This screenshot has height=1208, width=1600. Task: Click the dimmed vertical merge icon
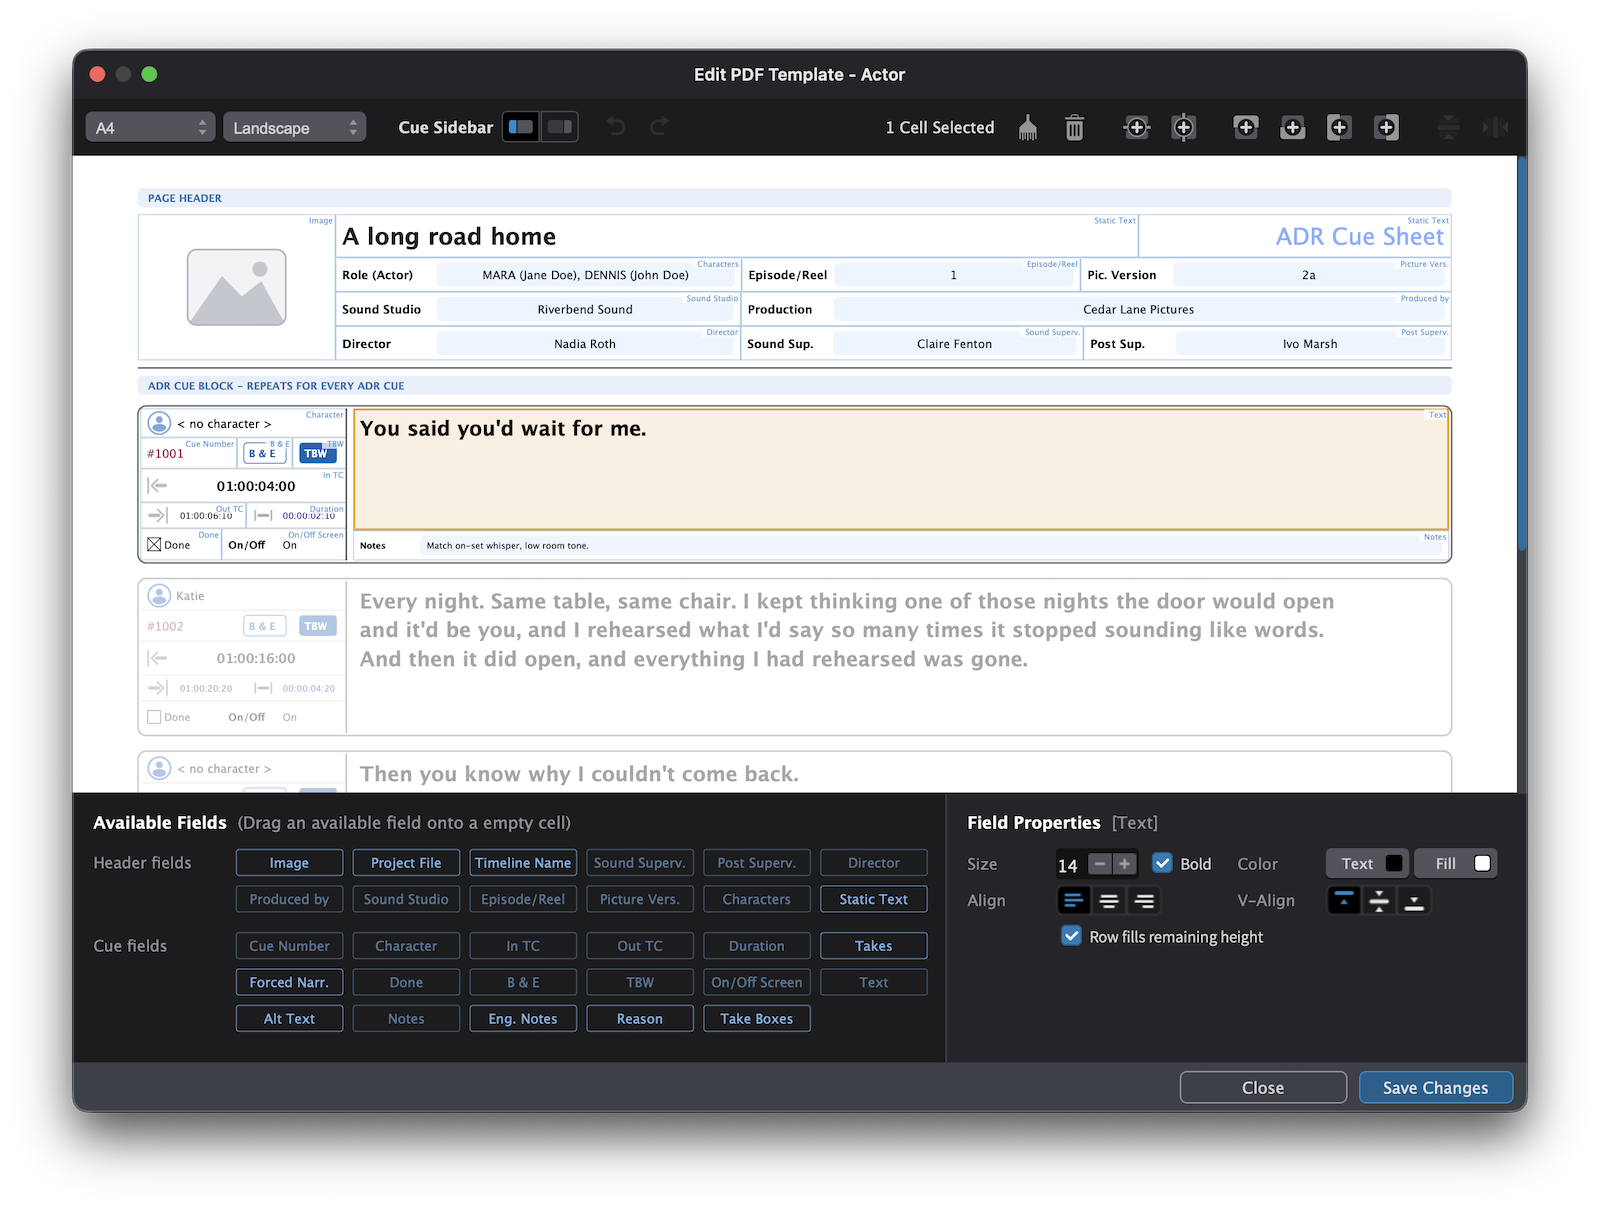pyautogui.click(x=1448, y=128)
